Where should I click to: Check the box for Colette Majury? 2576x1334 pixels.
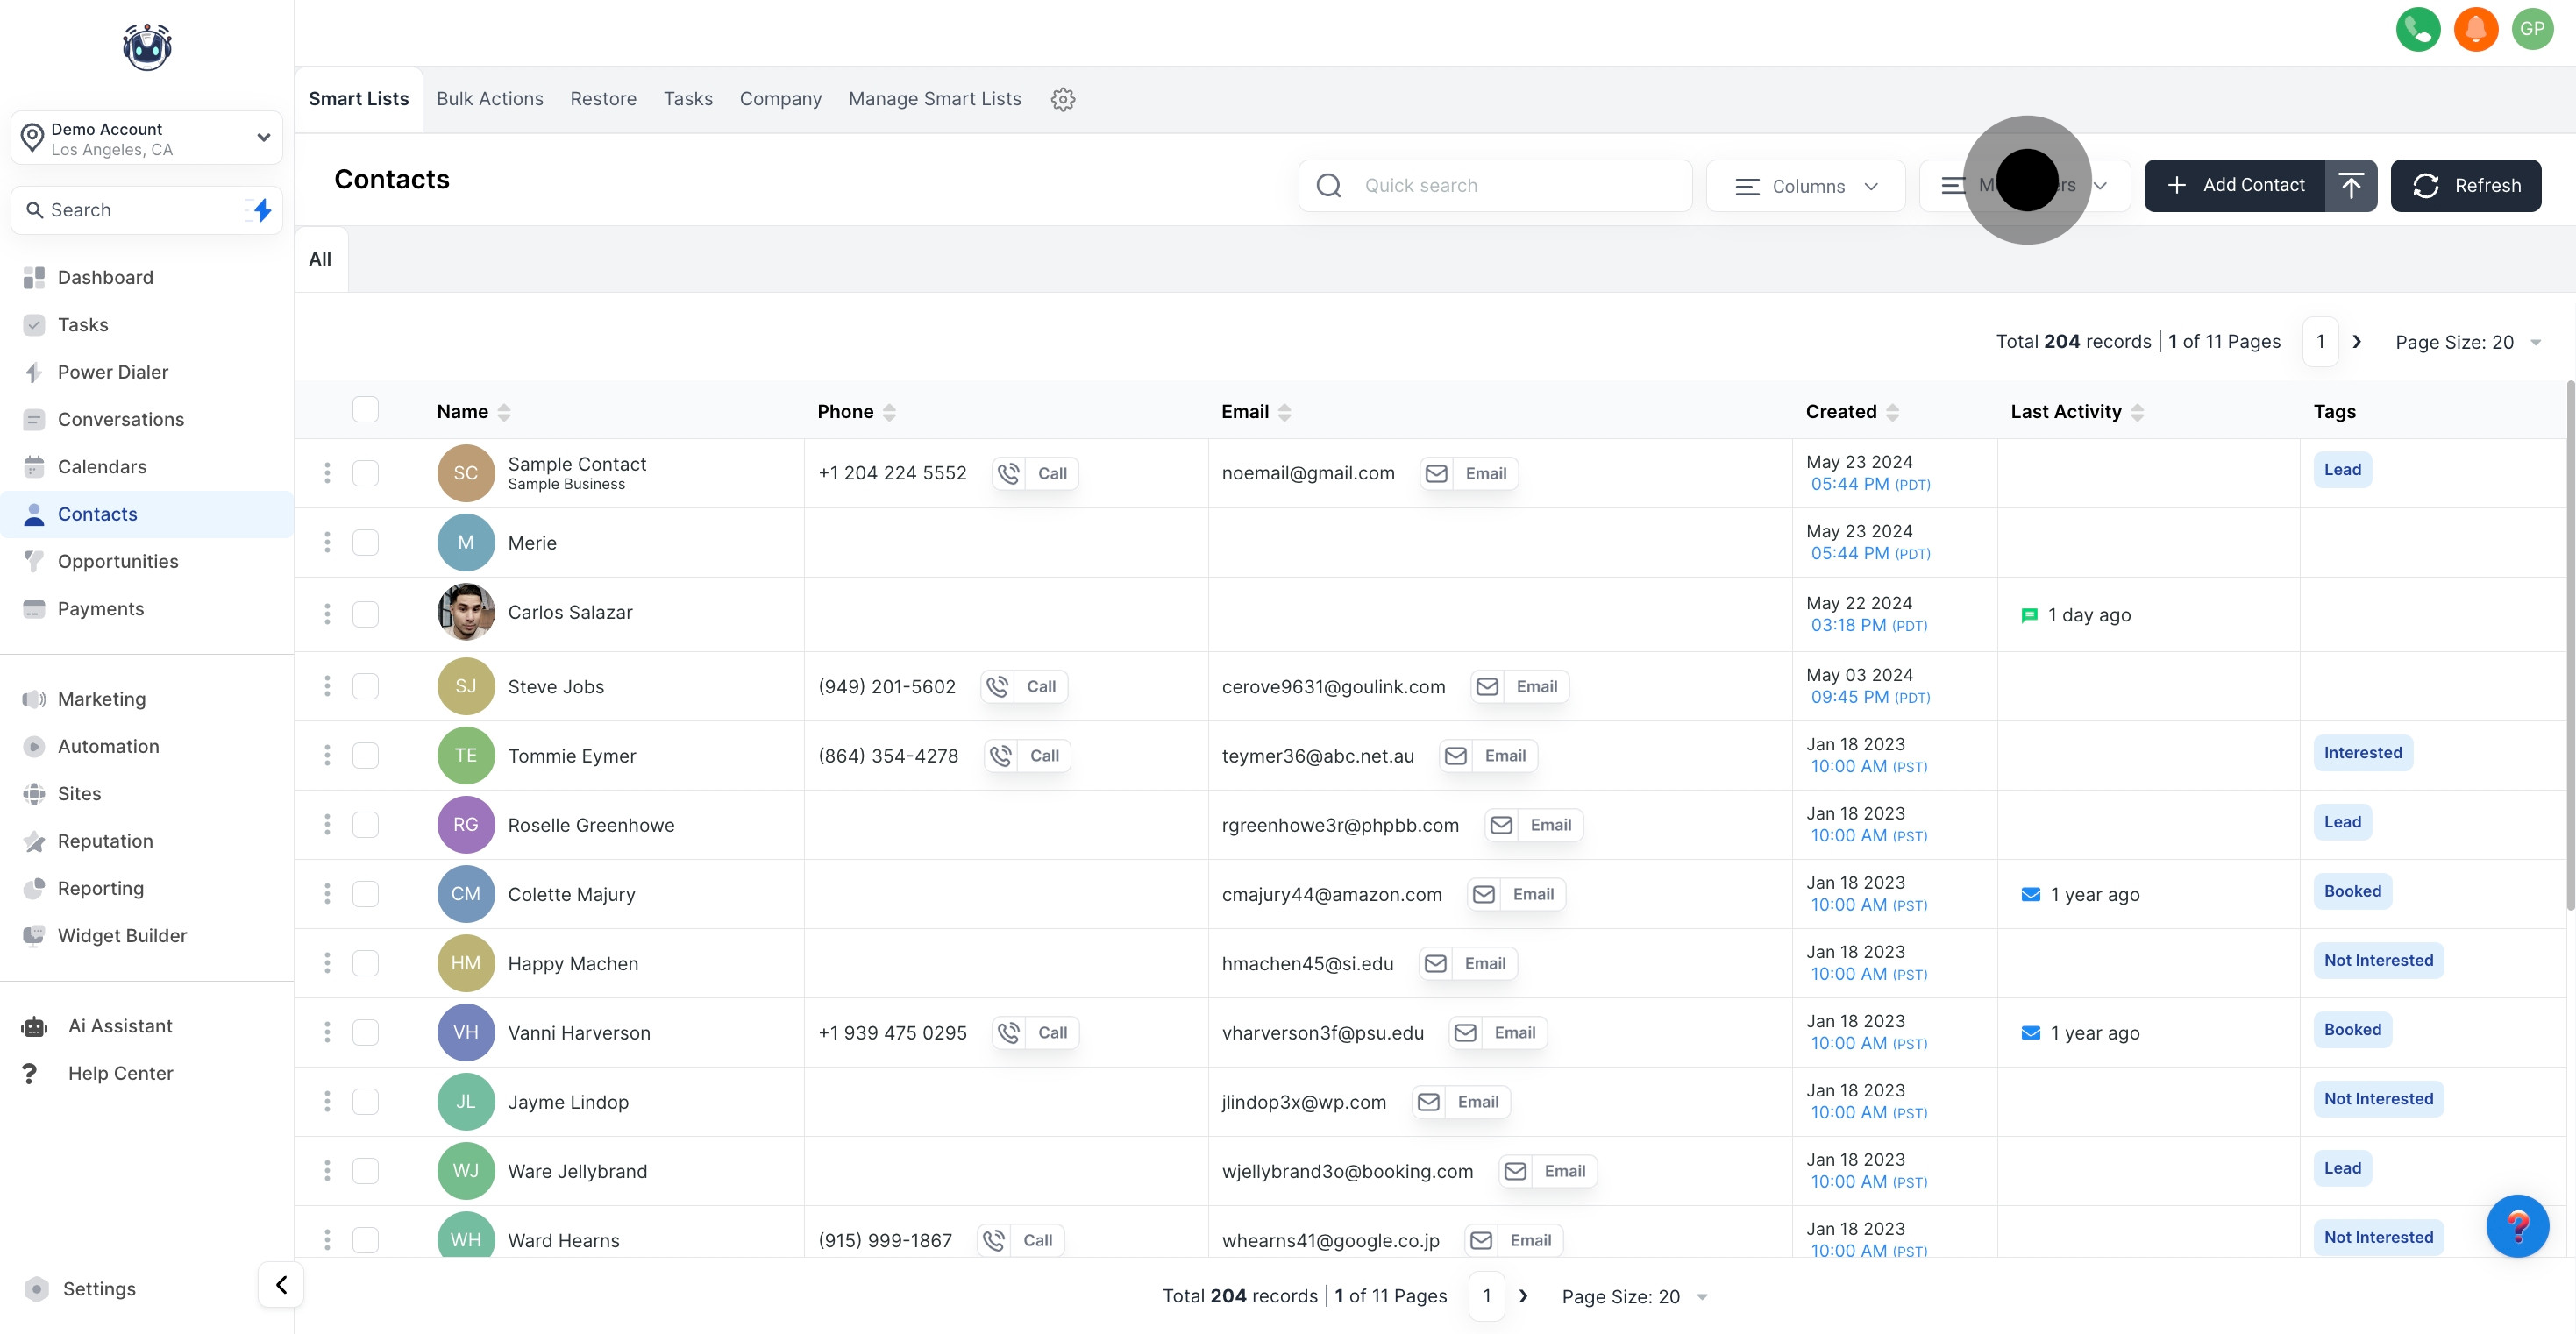pyautogui.click(x=365, y=893)
